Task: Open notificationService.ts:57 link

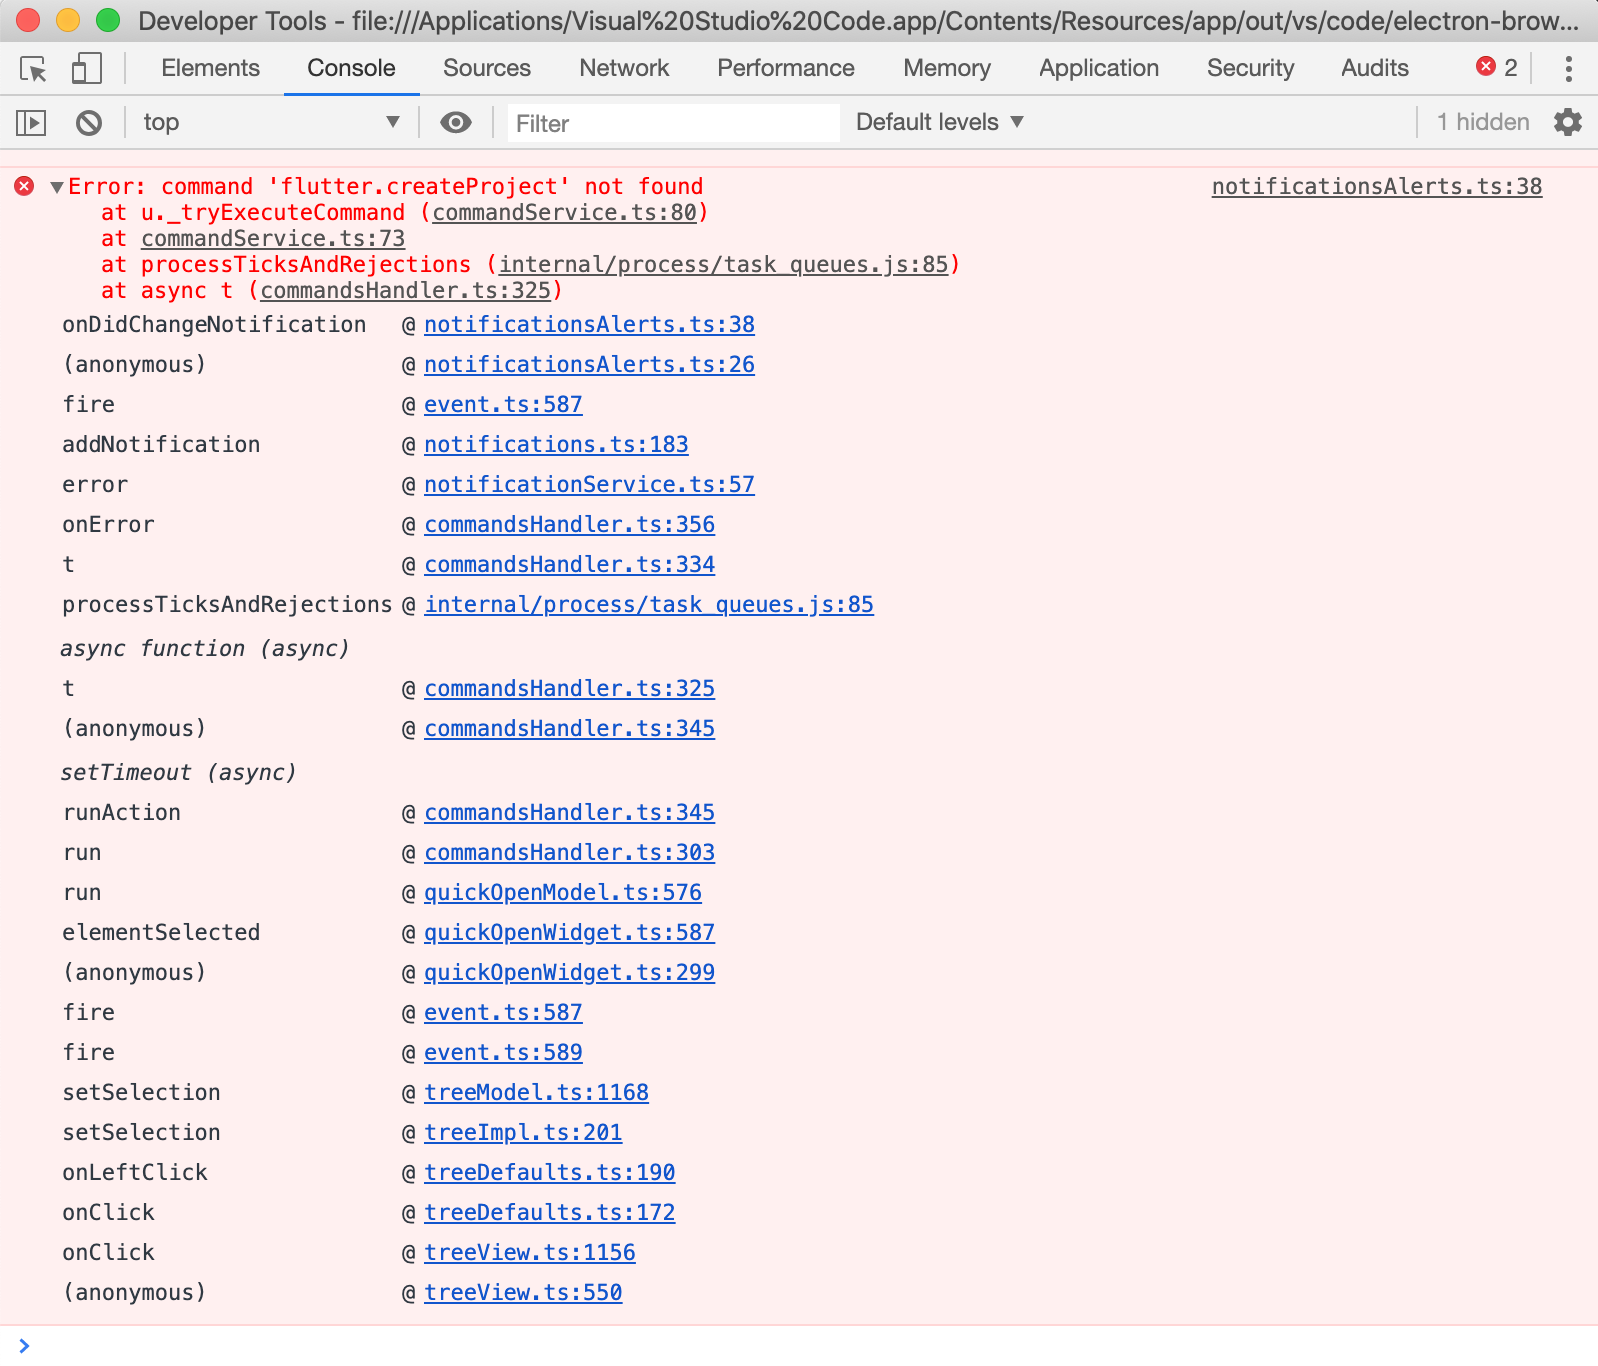Action: (589, 484)
